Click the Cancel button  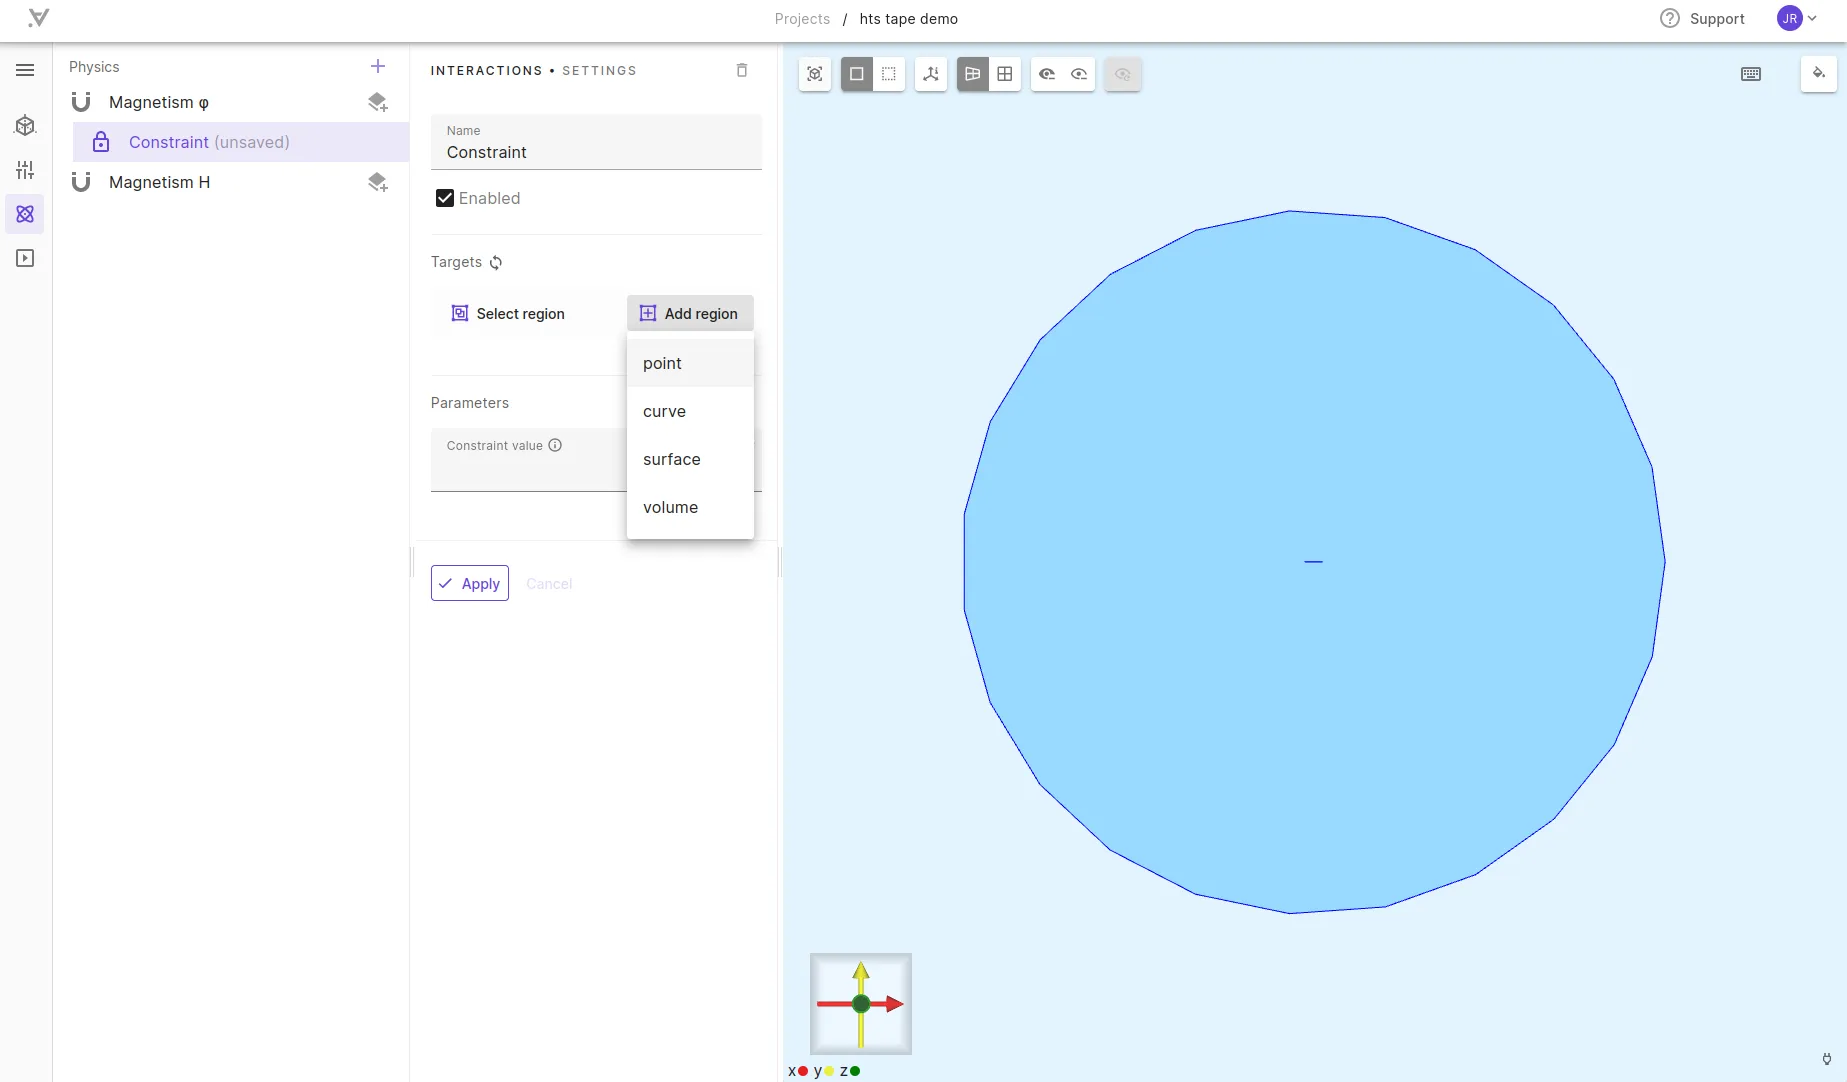[x=549, y=583]
